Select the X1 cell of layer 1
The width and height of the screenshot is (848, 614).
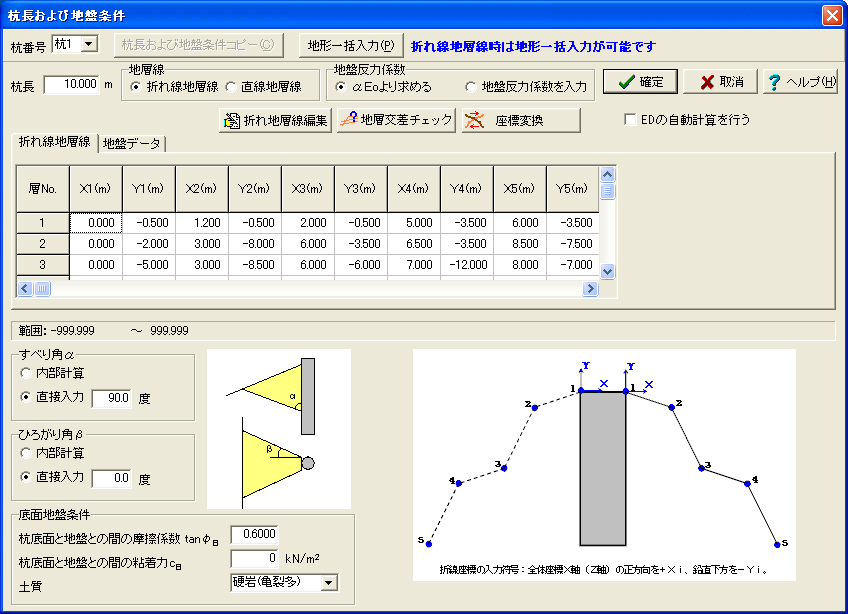tap(96, 223)
